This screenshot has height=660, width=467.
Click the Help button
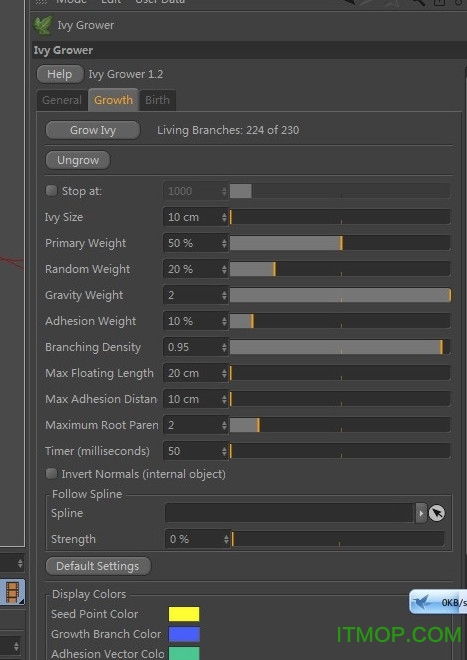point(60,75)
